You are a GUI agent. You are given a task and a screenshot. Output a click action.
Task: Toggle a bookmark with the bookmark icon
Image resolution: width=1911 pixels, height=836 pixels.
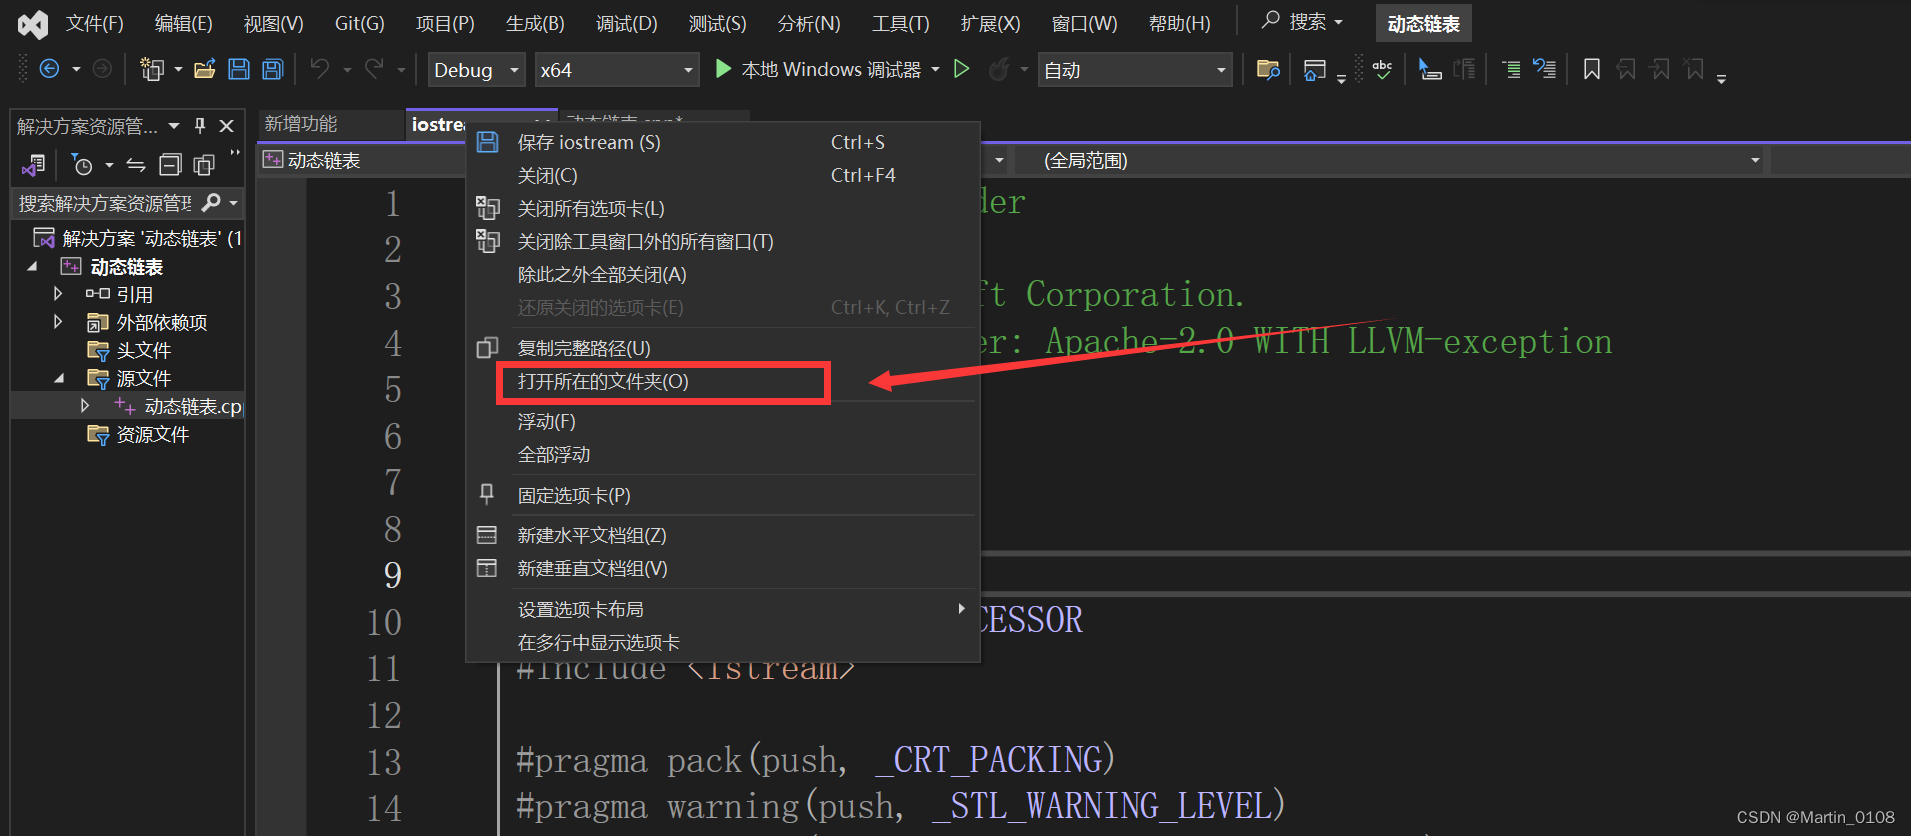click(1592, 69)
